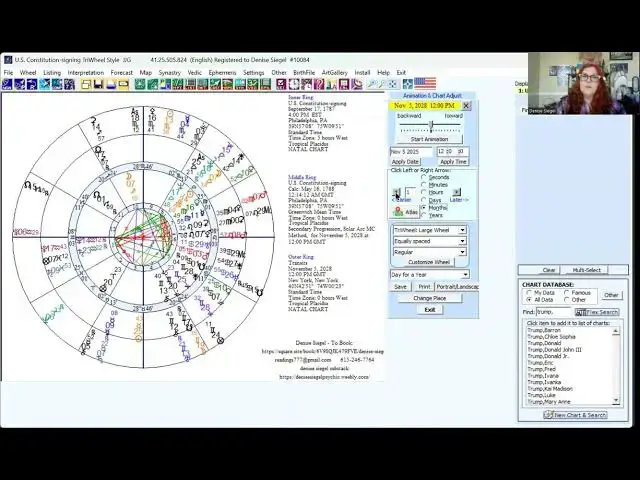Viewport: 640px width, 480px height.
Task: Click the Later right-arrow button
Action: click(x=456, y=191)
